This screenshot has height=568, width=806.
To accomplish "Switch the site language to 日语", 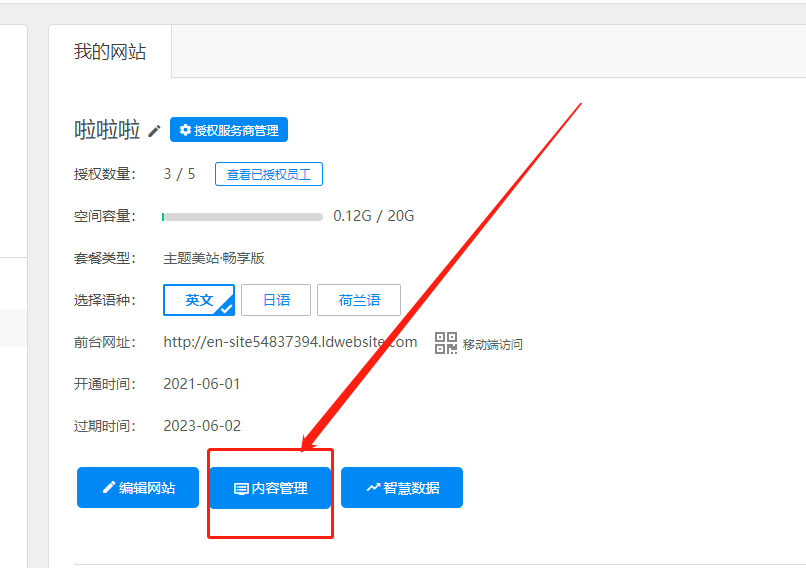I will 276,300.
